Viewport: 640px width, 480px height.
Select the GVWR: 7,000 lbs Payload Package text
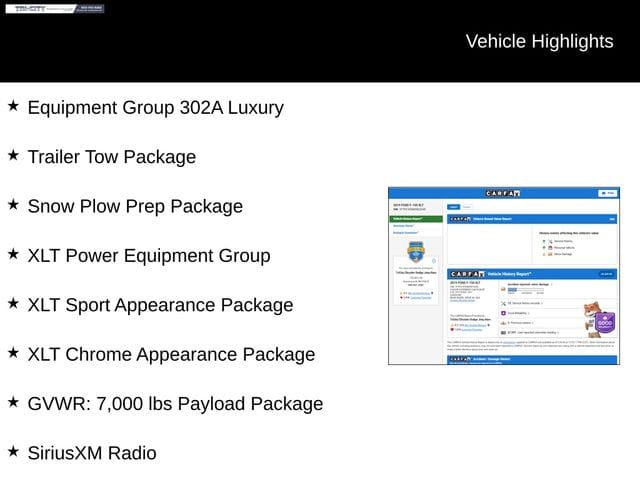[175, 404]
